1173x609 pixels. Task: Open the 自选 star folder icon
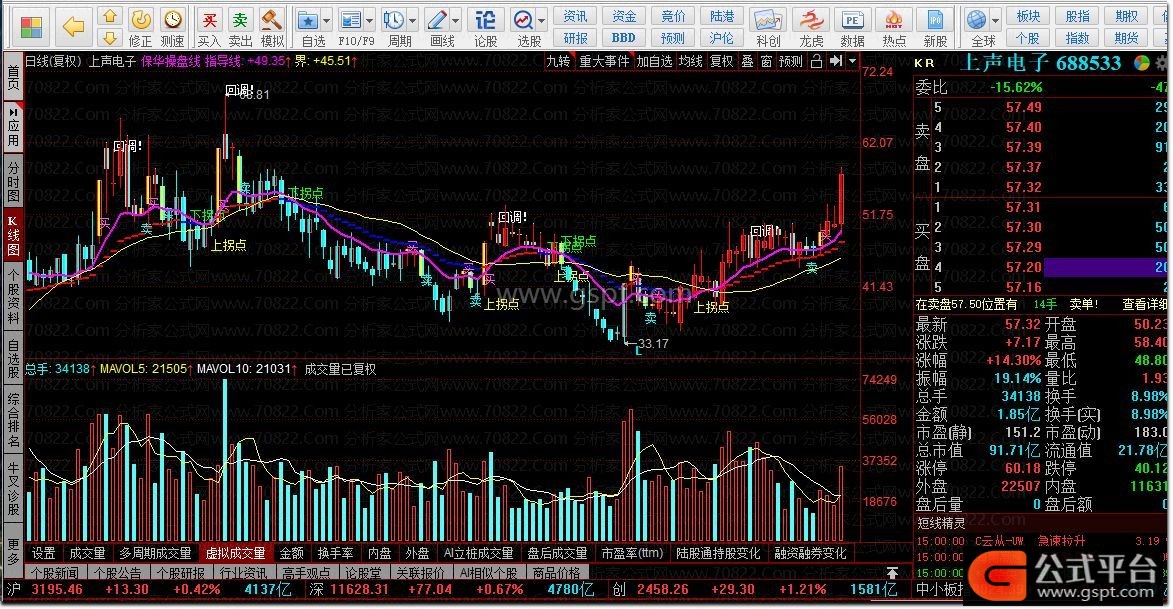[307, 19]
